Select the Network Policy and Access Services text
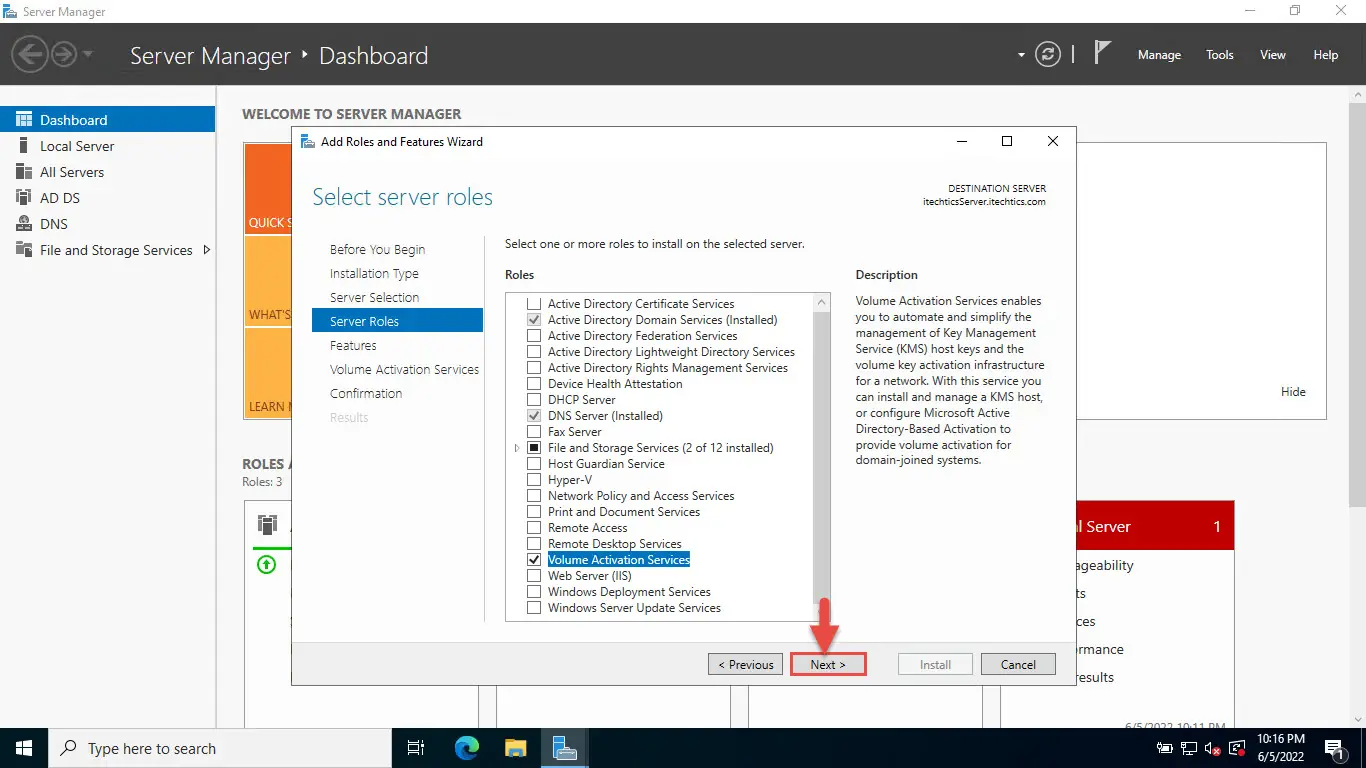The image size is (1366, 768). pyautogui.click(x=641, y=496)
